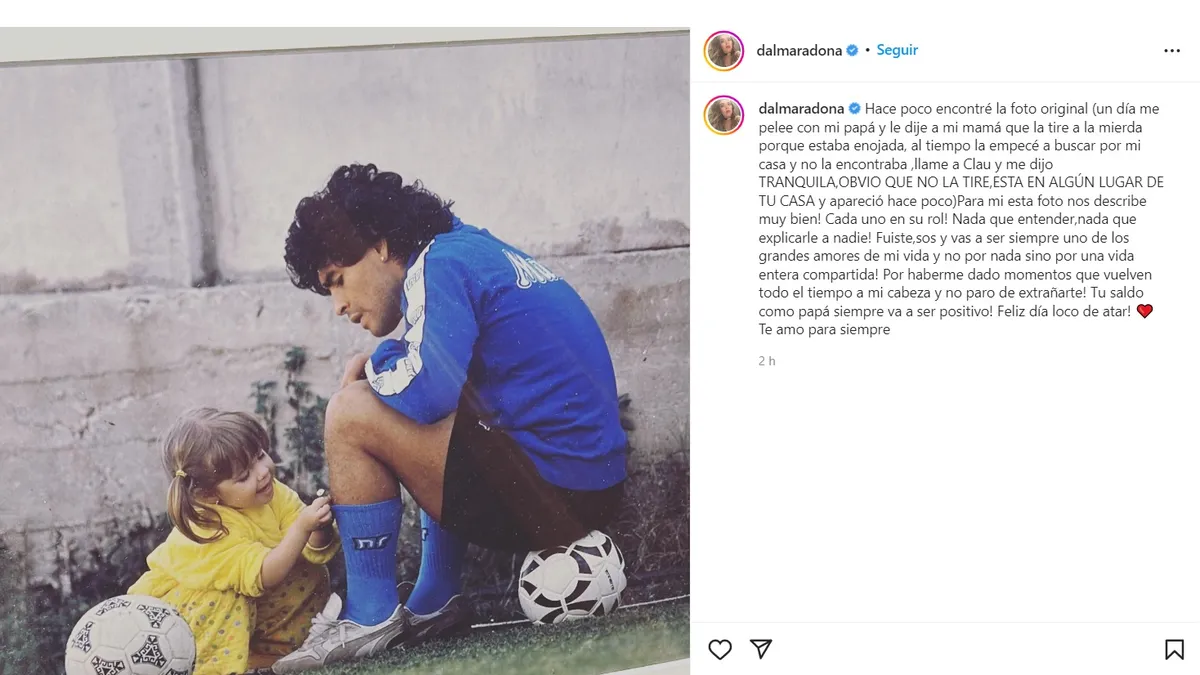Image resolution: width=1200 pixels, height=675 pixels.
Task: Follow dalmaradona via the Seguir link
Action: click(897, 50)
